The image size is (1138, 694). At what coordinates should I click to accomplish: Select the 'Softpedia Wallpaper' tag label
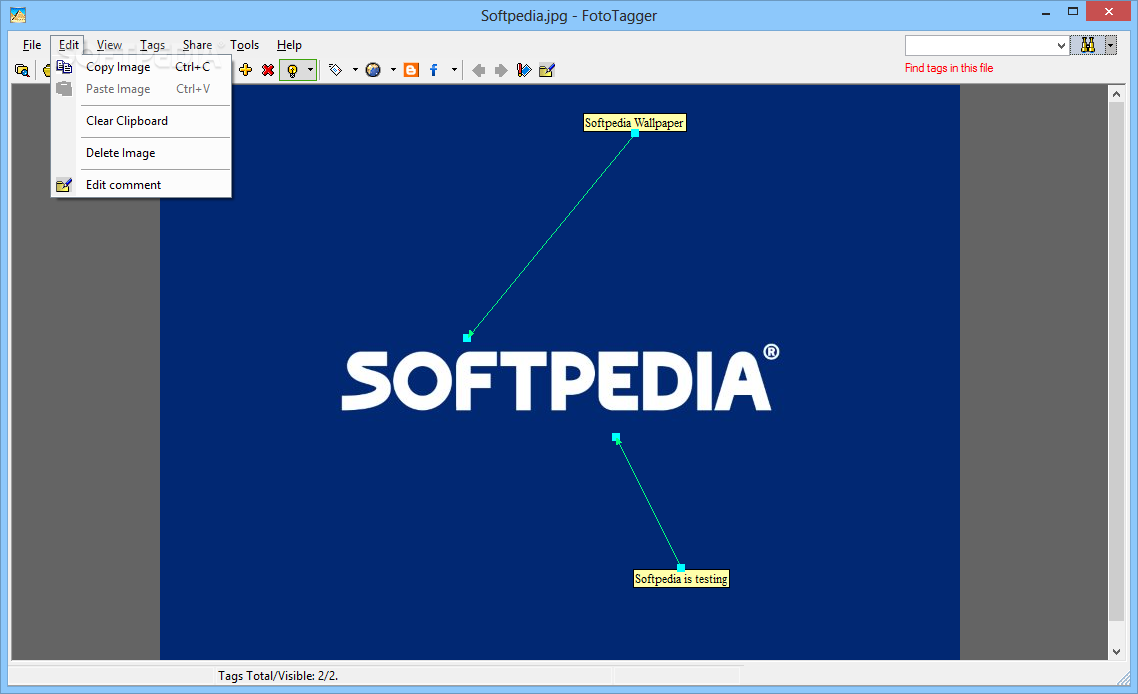pos(634,123)
